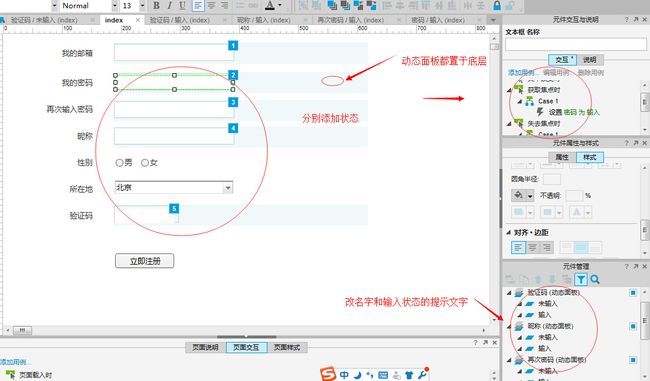
Task: Click the Sogou input method S logo
Action: (328, 374)
